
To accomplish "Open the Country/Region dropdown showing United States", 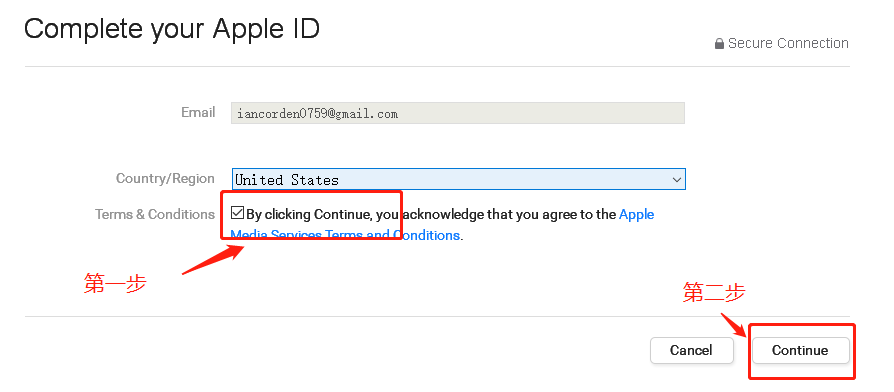I will [458, 179].
